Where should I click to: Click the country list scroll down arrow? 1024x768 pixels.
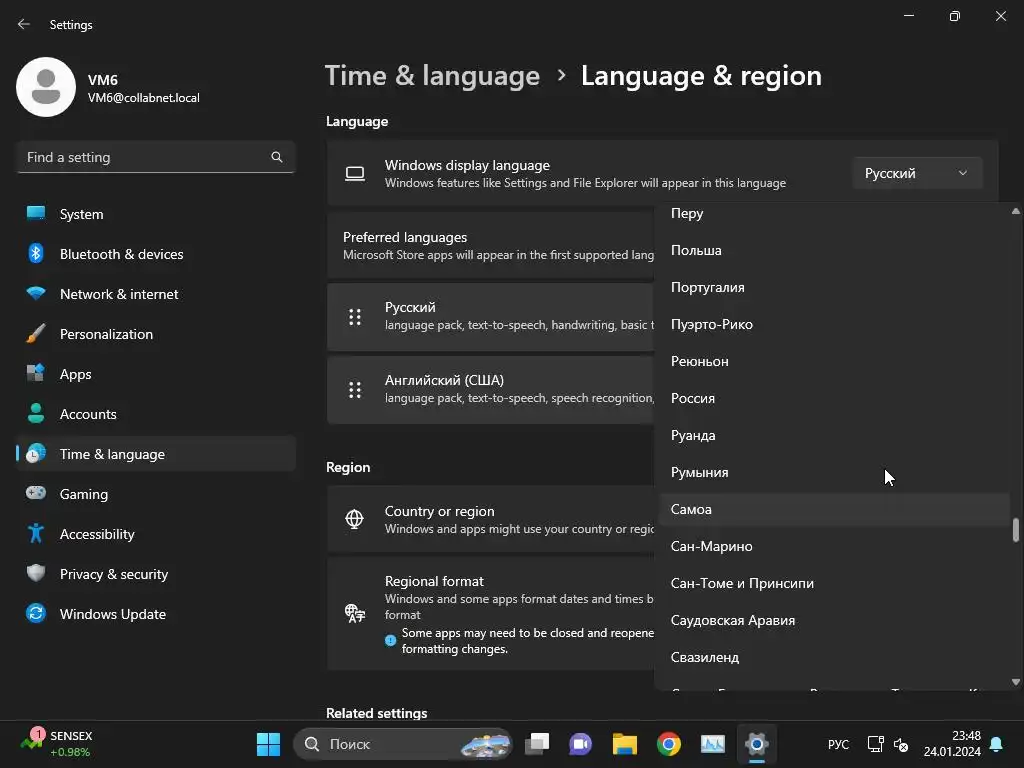(1016, 682)
